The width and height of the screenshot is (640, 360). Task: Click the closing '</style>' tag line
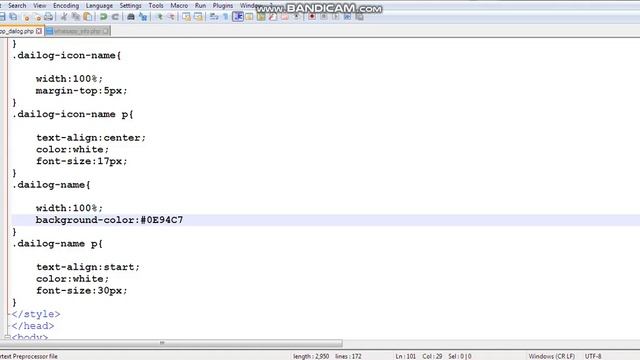click(36, 314)
